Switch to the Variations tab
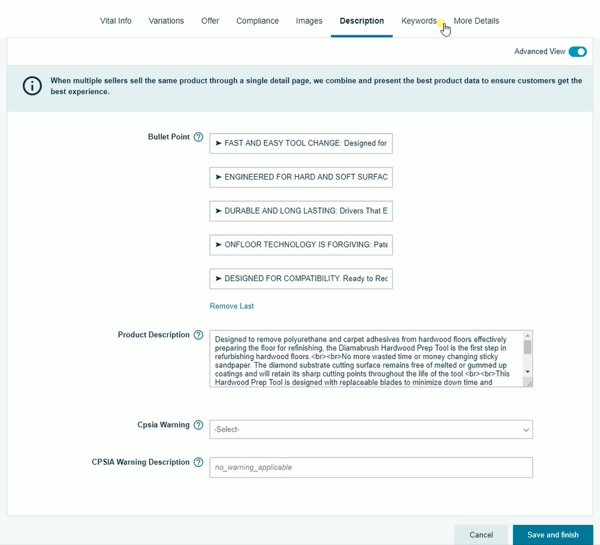 tap(166, 21)
